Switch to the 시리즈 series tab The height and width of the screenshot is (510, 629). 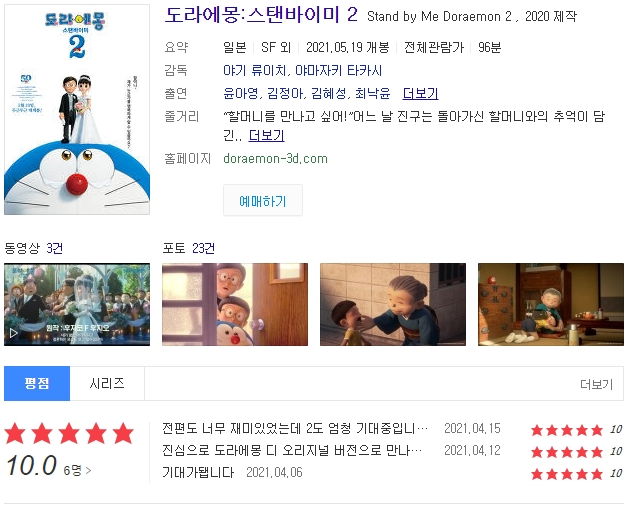[107, 383]
